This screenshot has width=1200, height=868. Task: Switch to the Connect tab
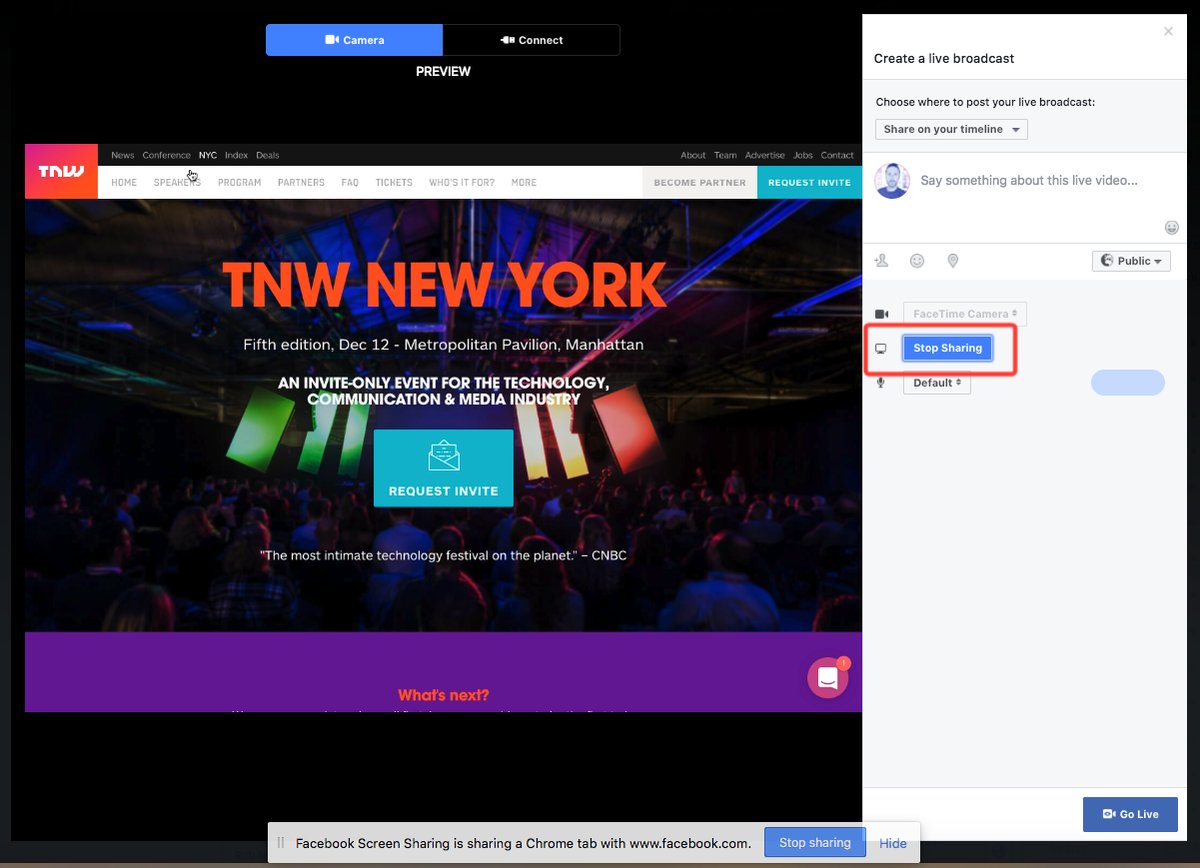tap(531, 40)
